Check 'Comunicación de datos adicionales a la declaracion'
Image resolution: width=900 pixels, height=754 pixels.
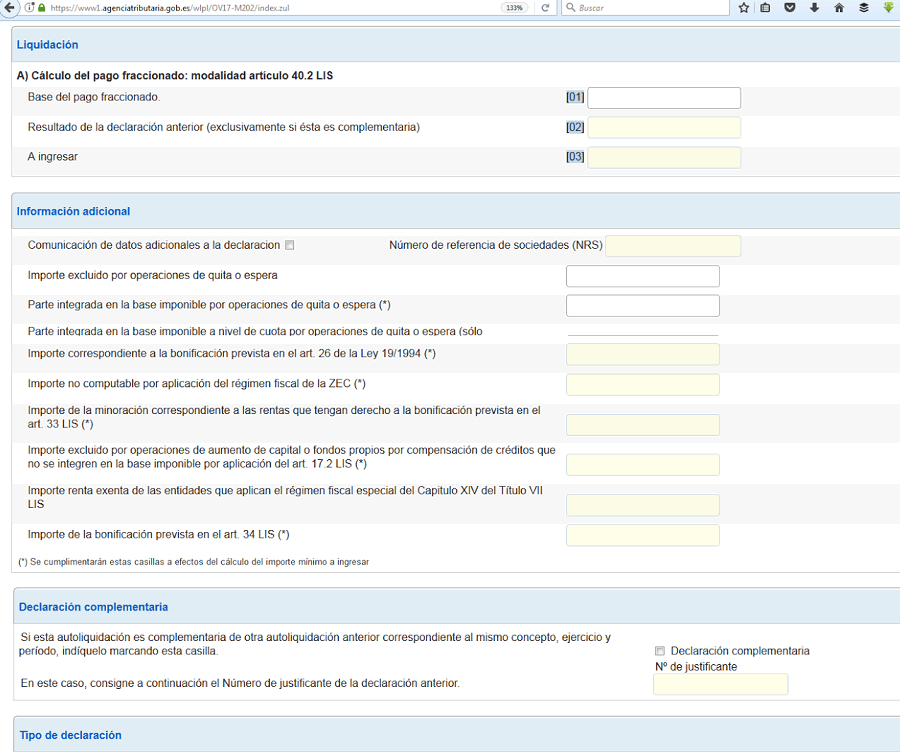[x=289, y=245]
